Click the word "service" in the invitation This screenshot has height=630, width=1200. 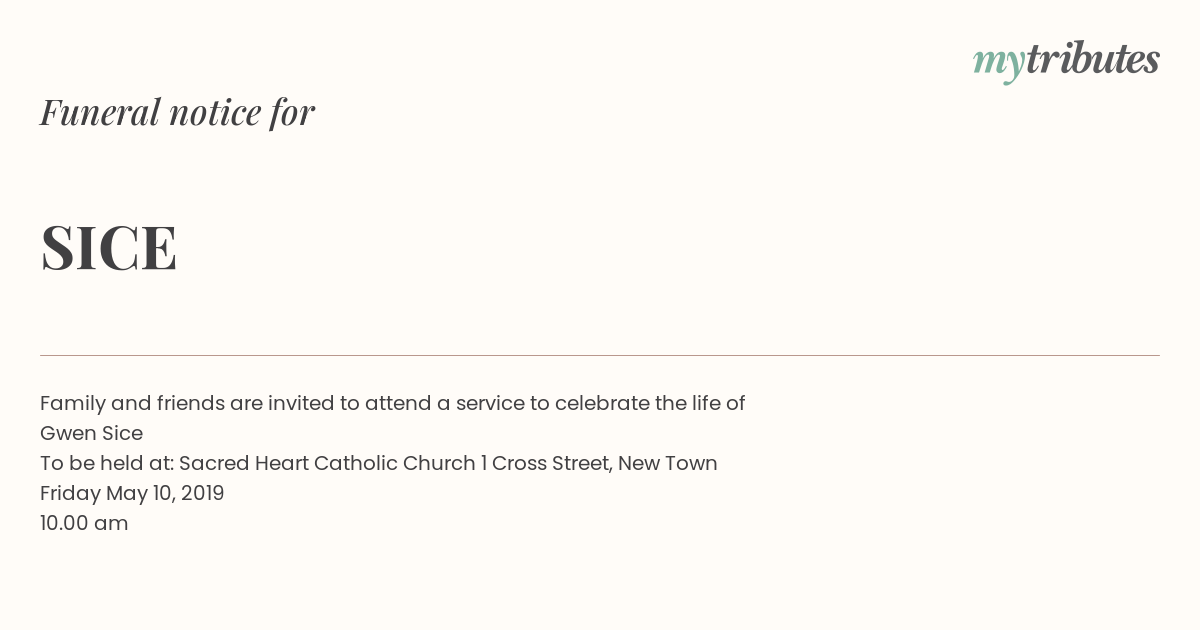pyautogui.click(x=489, y=405)
